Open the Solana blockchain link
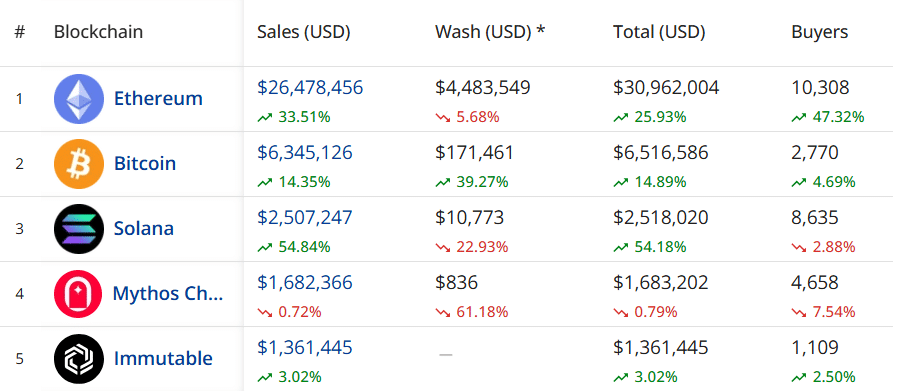This screenshot has width=902, height=391. point(144,228)
